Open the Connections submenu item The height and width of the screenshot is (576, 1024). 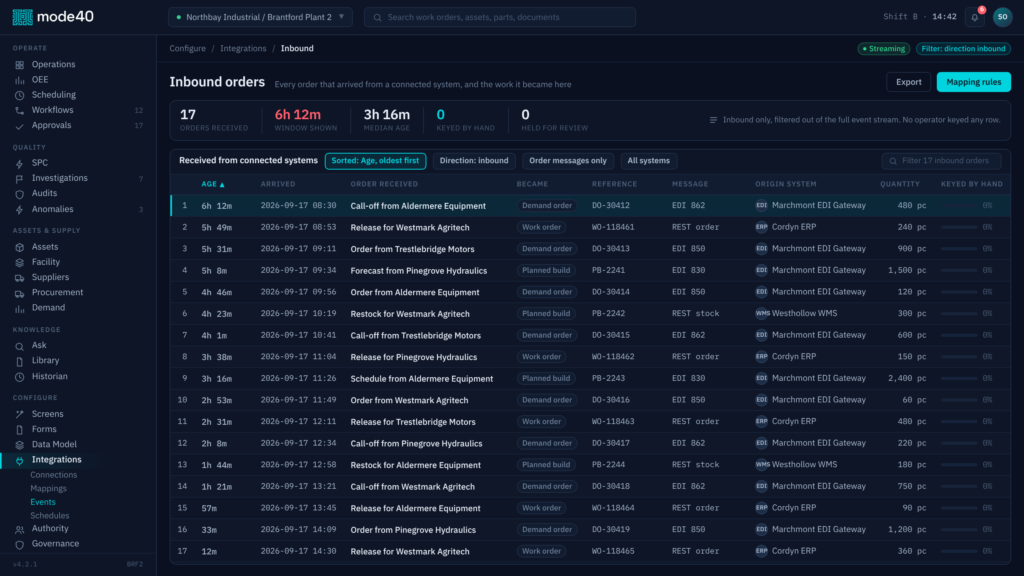coord(54,475)
